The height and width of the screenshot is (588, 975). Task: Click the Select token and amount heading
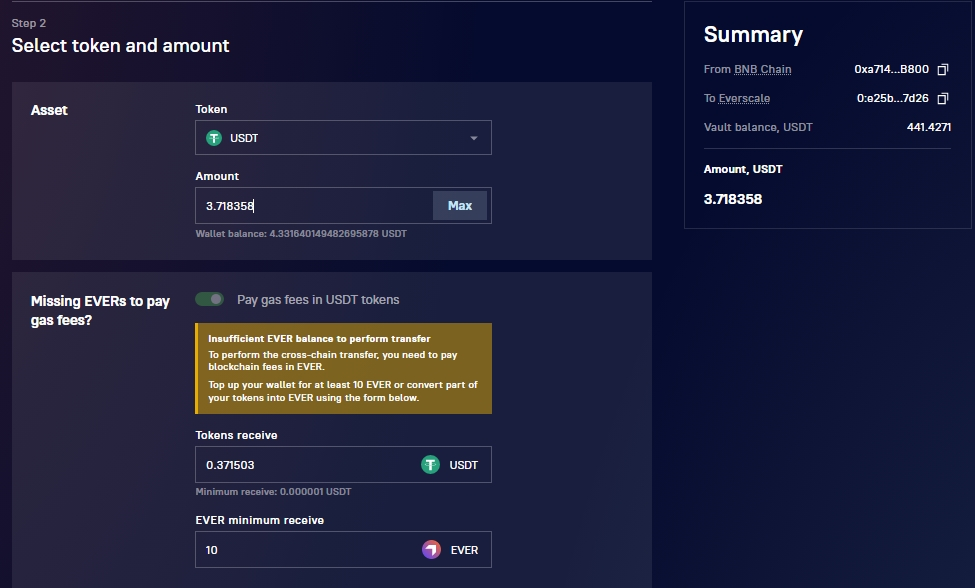(x=121, y=45)
